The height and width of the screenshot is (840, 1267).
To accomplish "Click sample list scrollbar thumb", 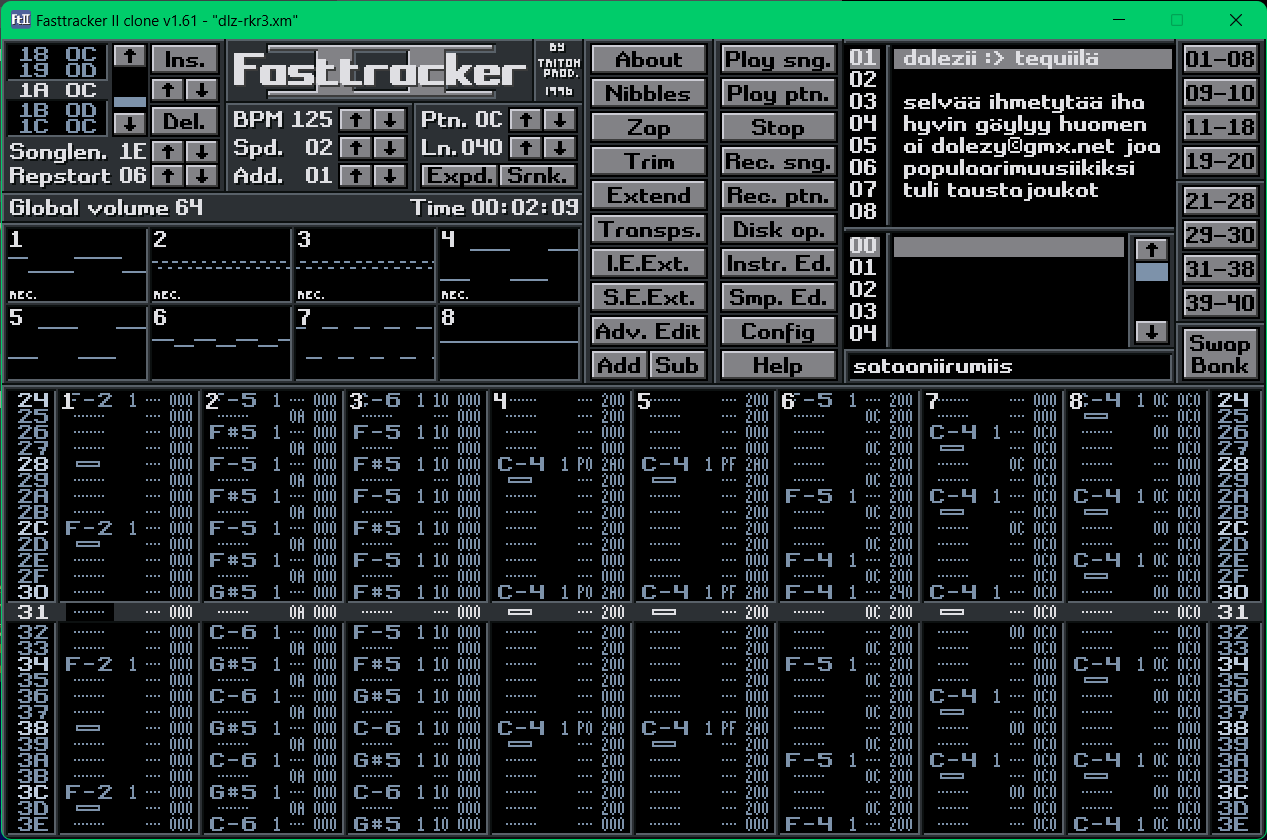I will 1152,272.
